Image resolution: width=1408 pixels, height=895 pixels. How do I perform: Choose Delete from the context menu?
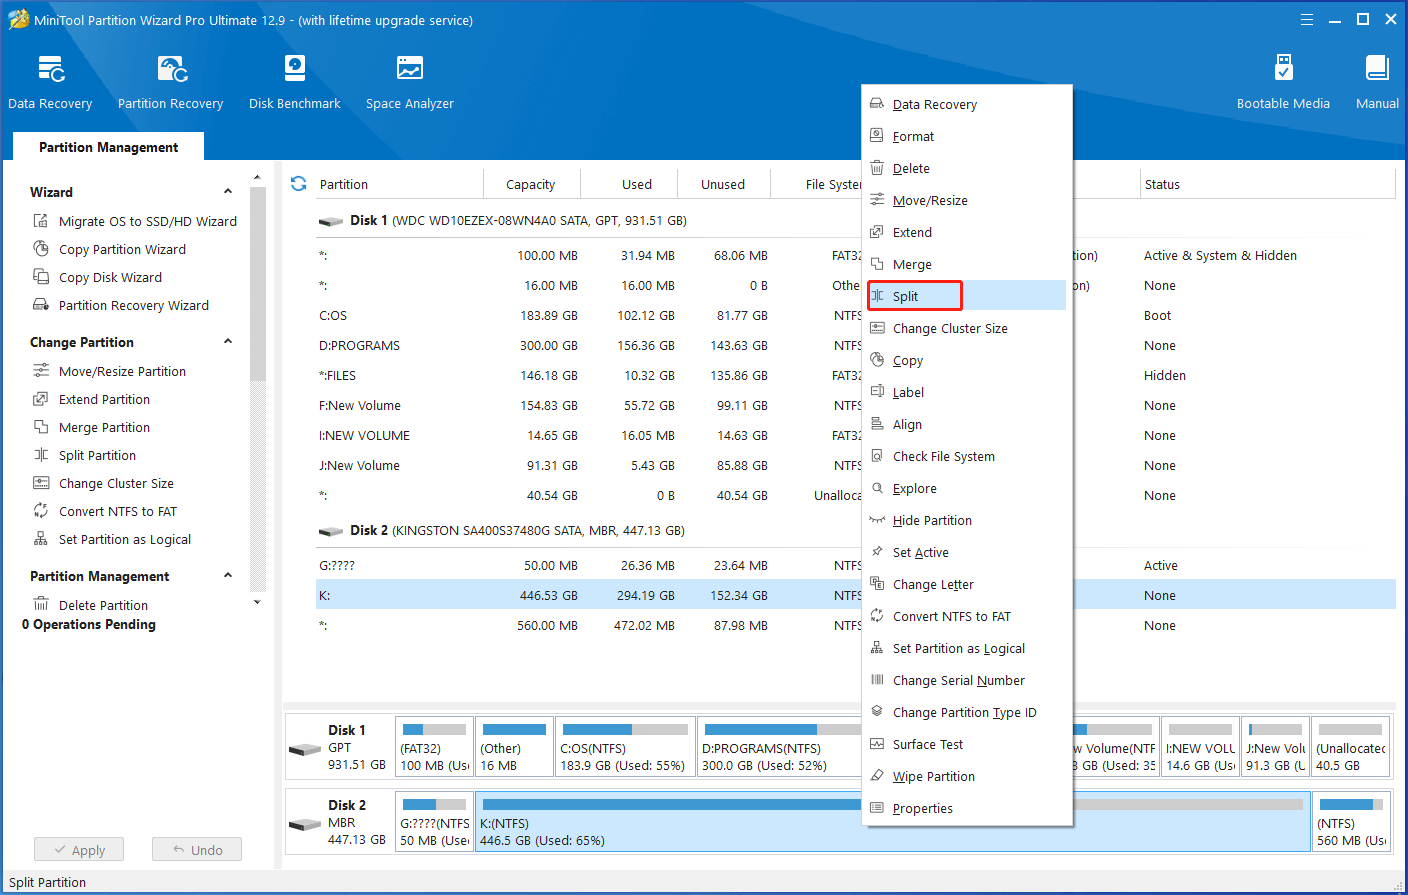click(966, 168)
